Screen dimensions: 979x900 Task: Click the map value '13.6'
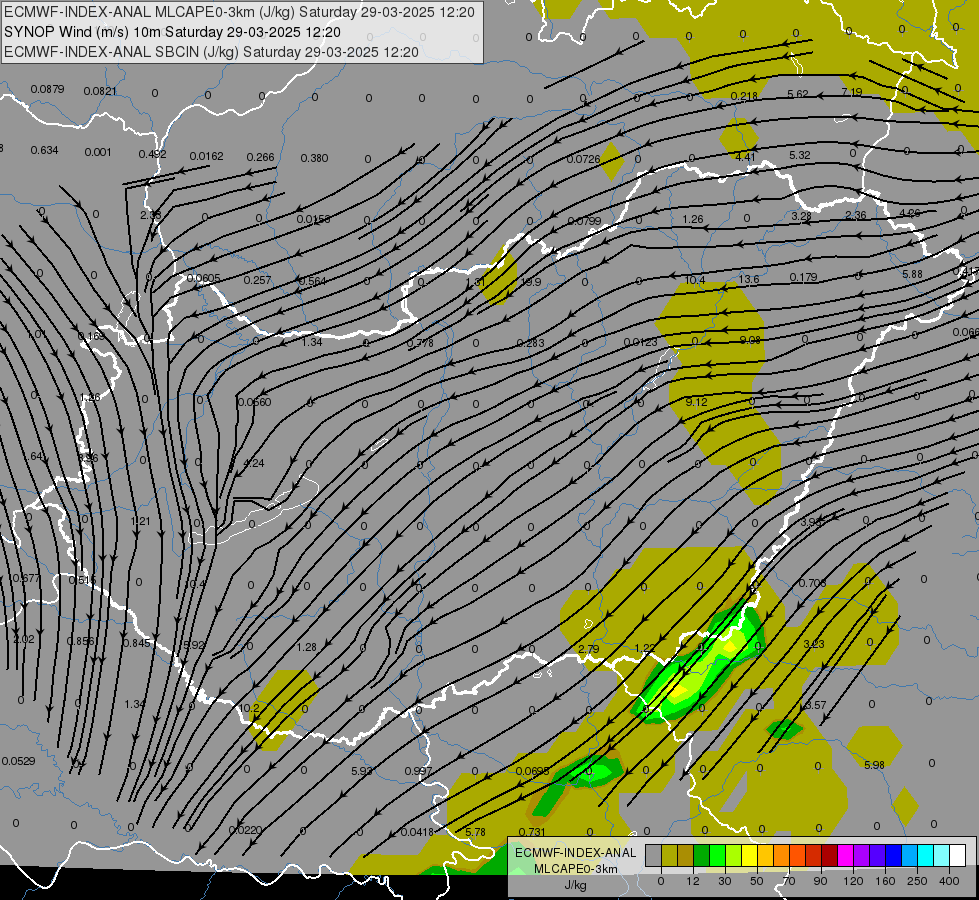coord(749,279)
